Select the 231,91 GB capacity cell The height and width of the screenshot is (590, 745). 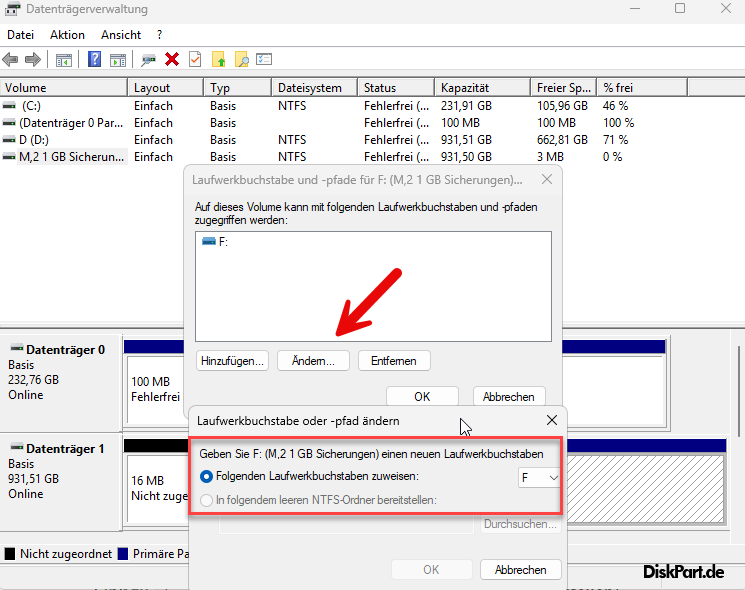tap(466, 106)
